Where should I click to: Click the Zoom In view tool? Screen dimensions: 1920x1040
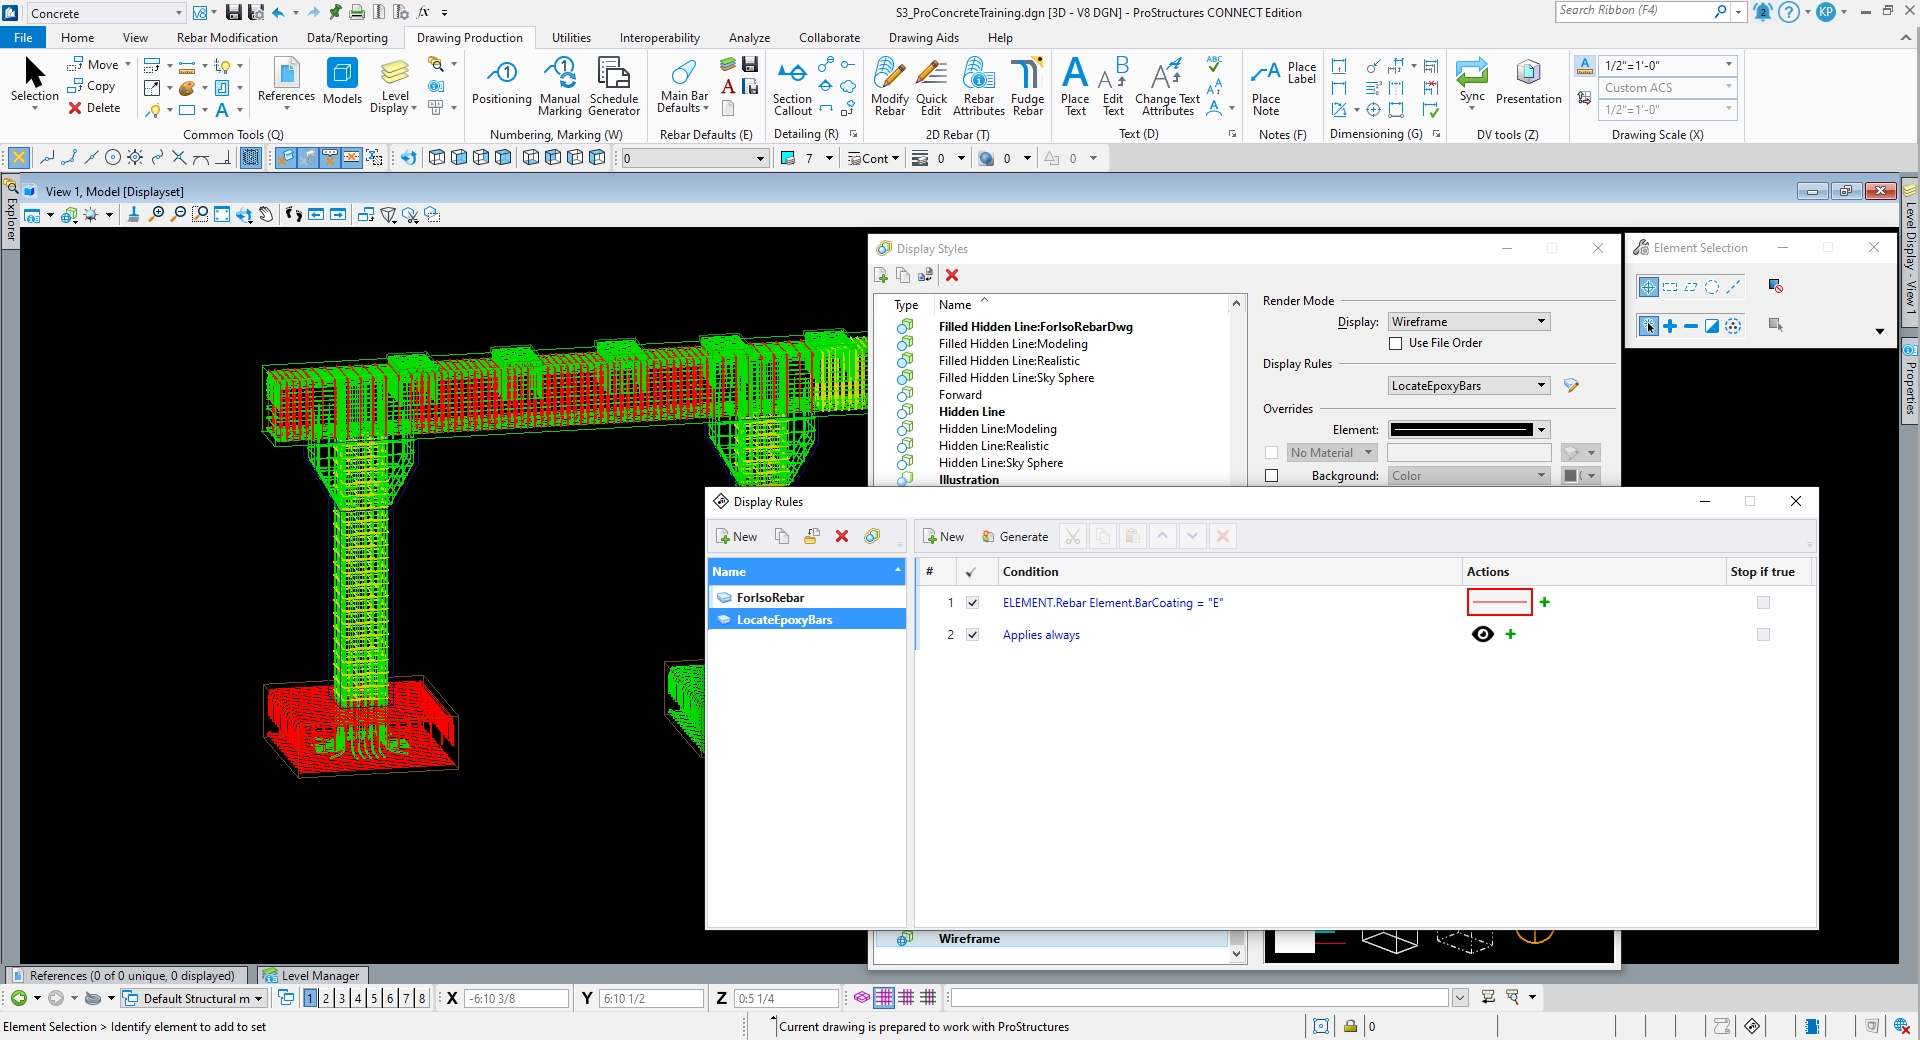(x=156, y=215)
